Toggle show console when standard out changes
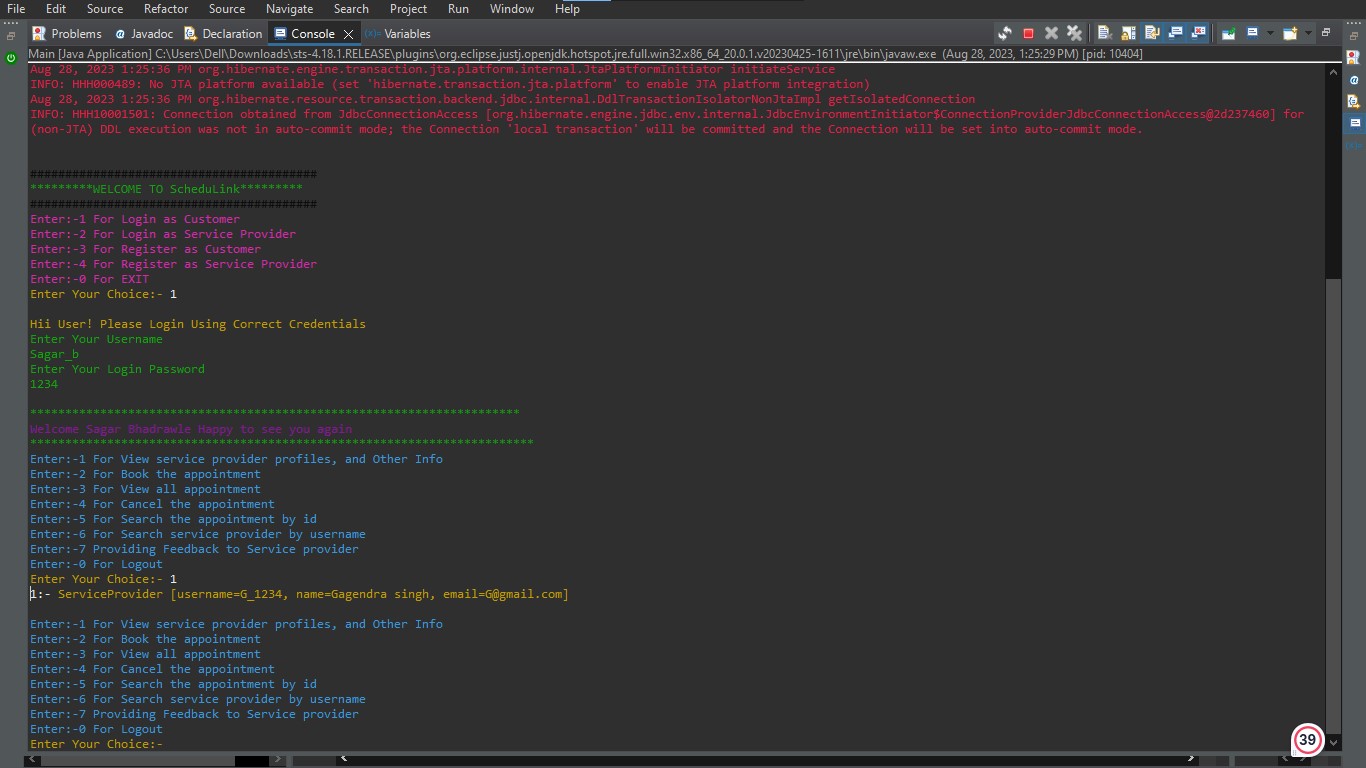The image size is (1366, 768). (1175, 33)
